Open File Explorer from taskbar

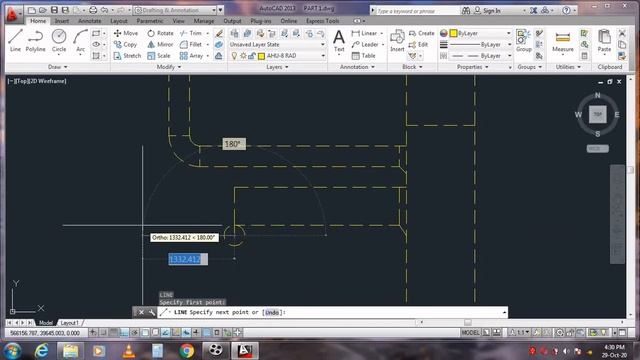[x=70, y=351]
